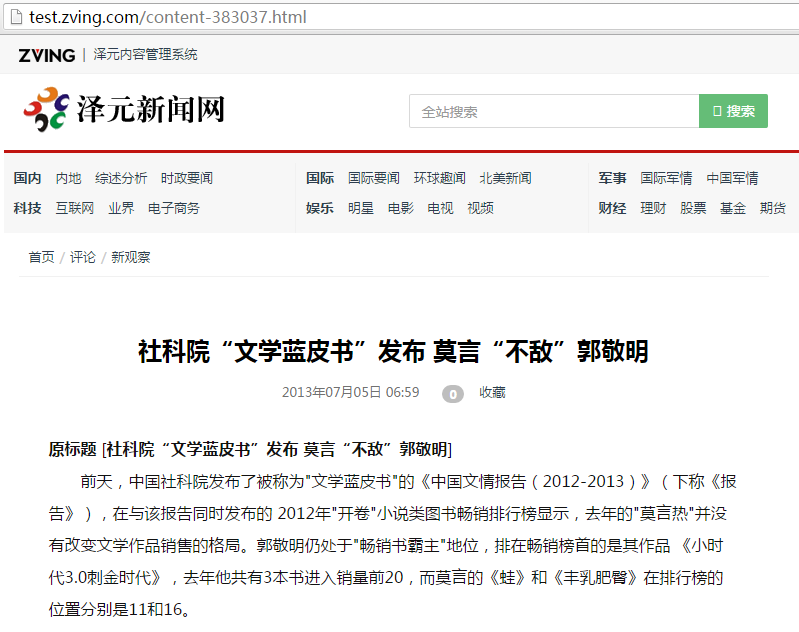
Task: Click the comment count bubble icon
Action: tap(453, 394)
